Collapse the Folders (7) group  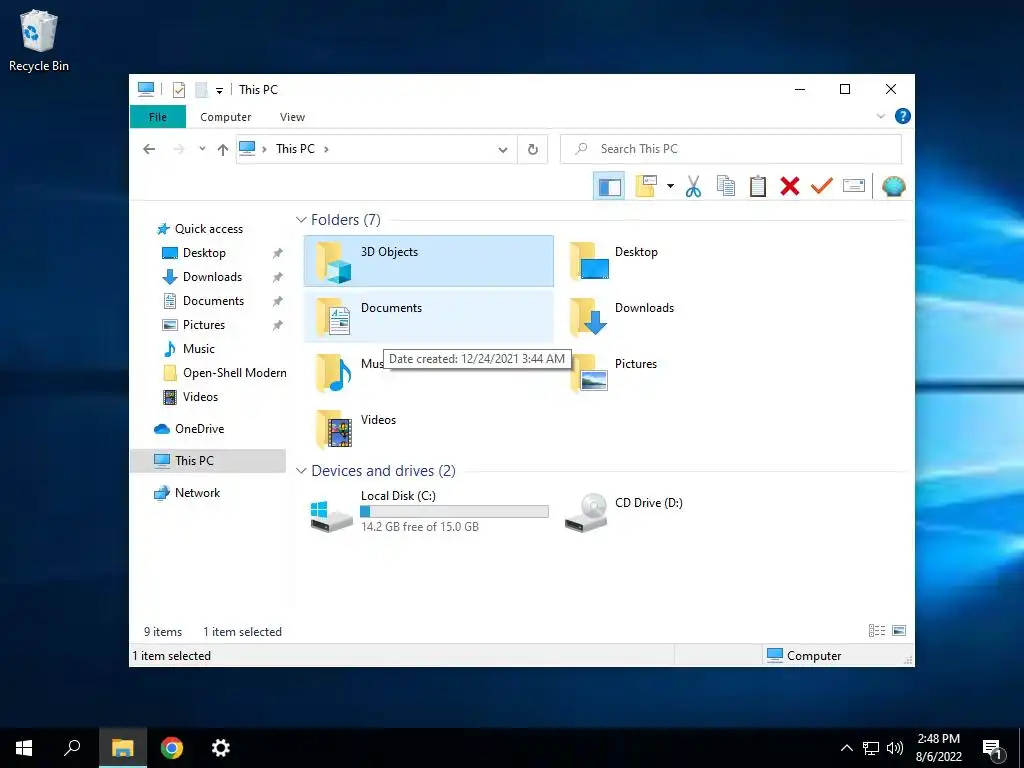click(x=301, y=219)
